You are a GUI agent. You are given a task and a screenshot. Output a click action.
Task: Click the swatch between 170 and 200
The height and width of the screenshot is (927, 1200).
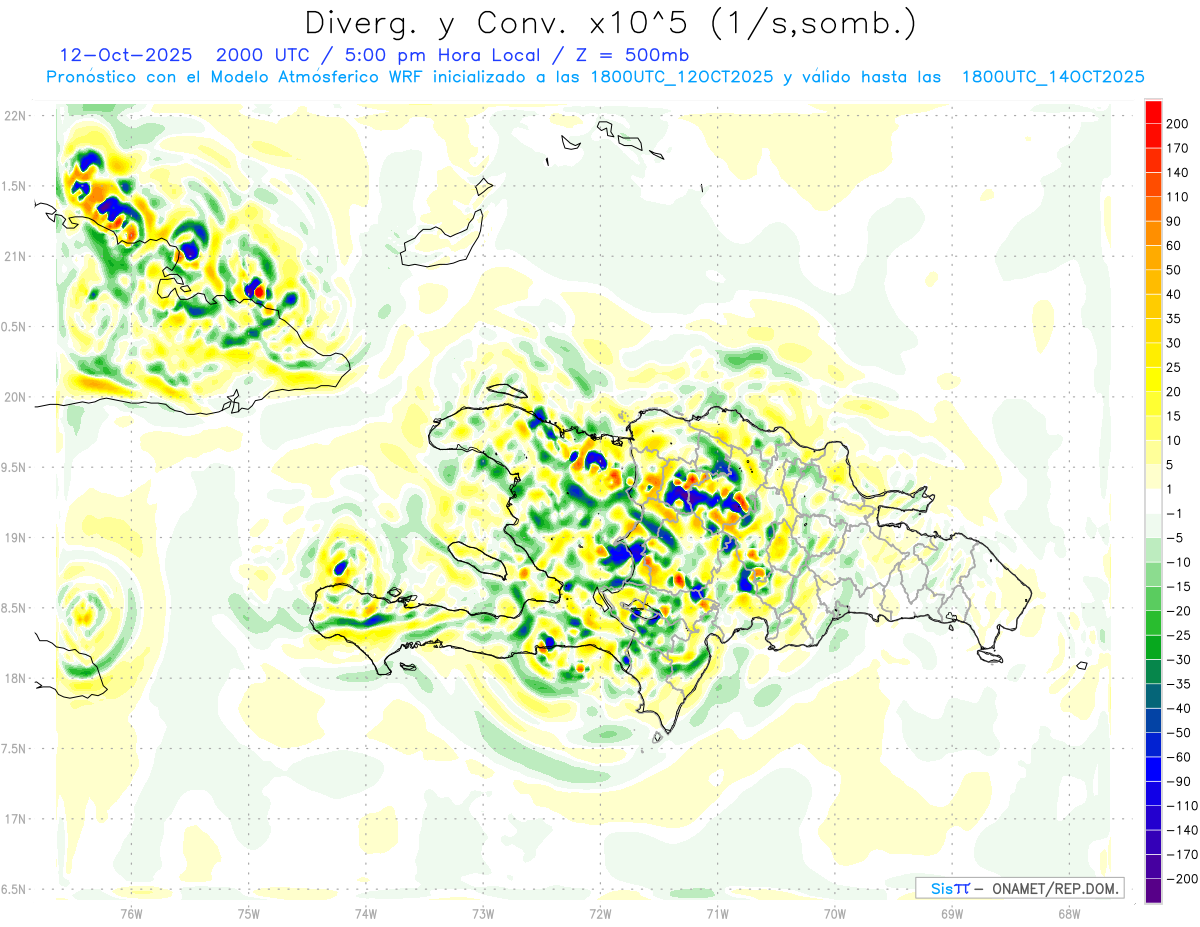(x=1153, y=136)
